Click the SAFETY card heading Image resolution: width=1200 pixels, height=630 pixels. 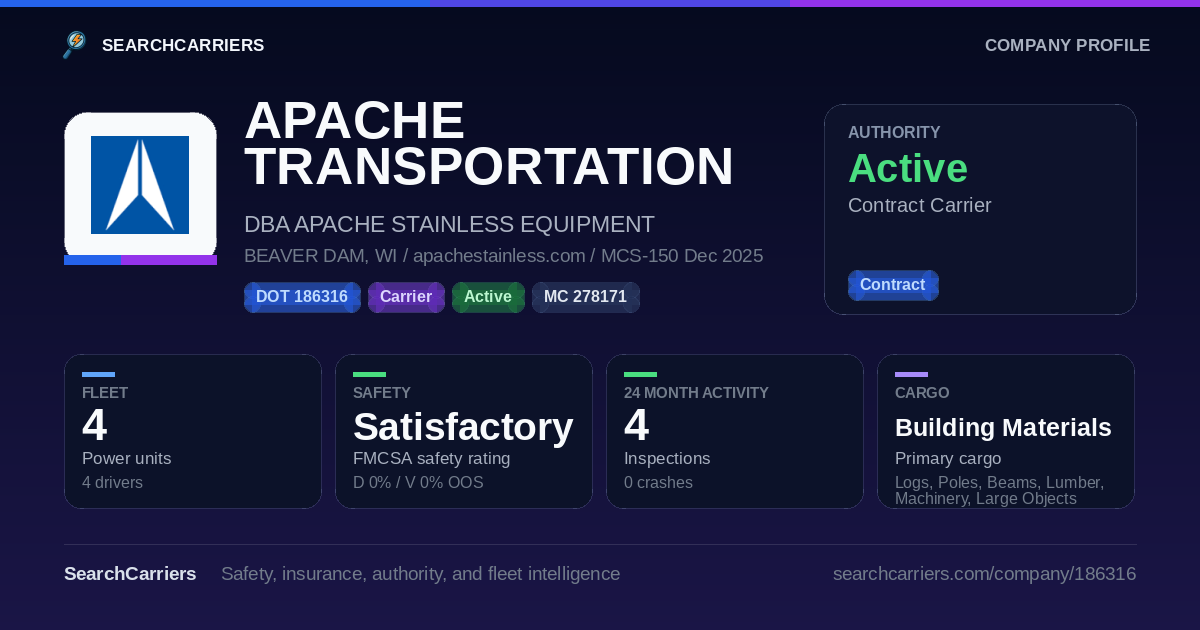tap(382, 393)
